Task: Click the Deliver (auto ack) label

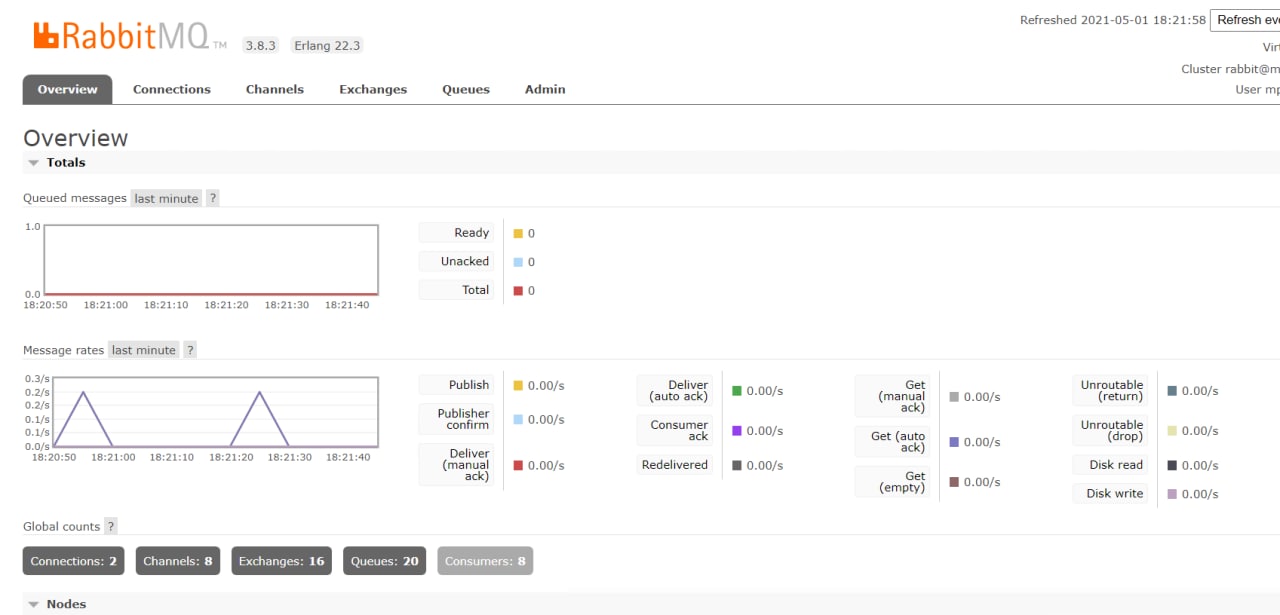Action: [675, 391]
